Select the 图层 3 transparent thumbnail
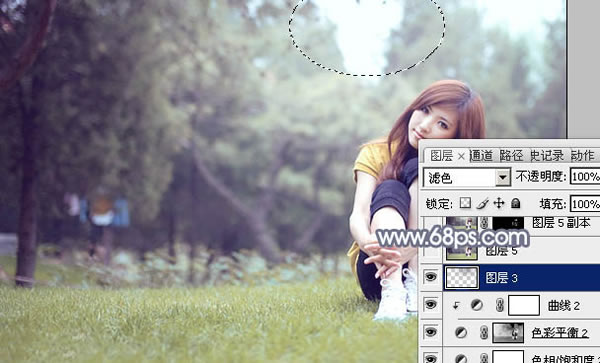 [x=461, y=278]
